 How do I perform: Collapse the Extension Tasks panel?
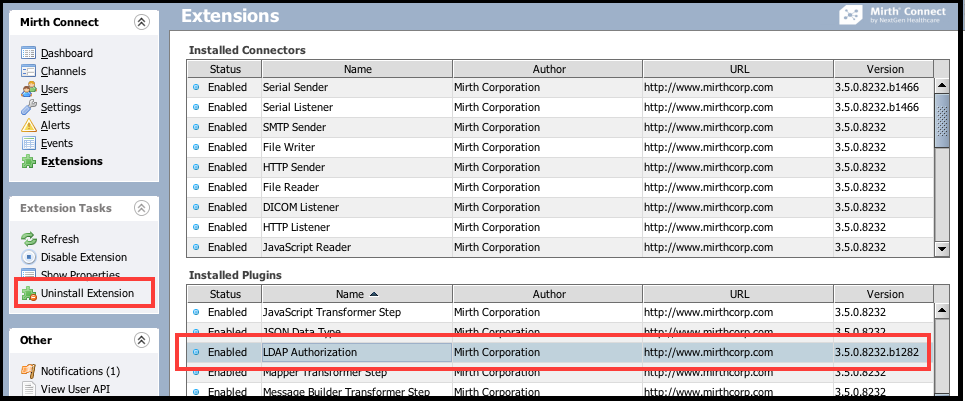(142, 208)
